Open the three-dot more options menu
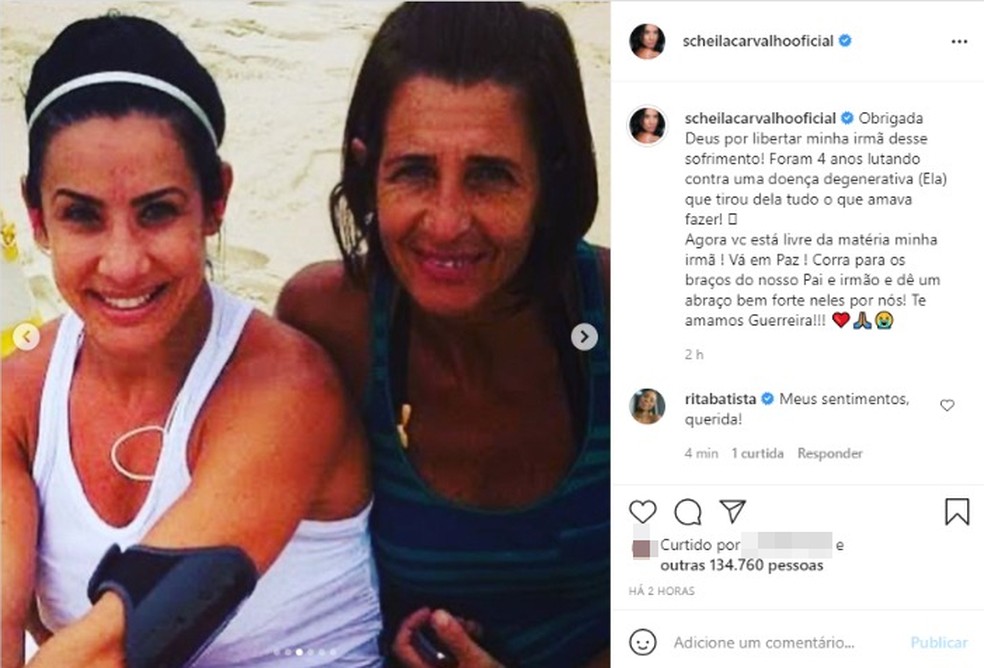Viewport: 984px width, 668px height. [x=959, y=41]
